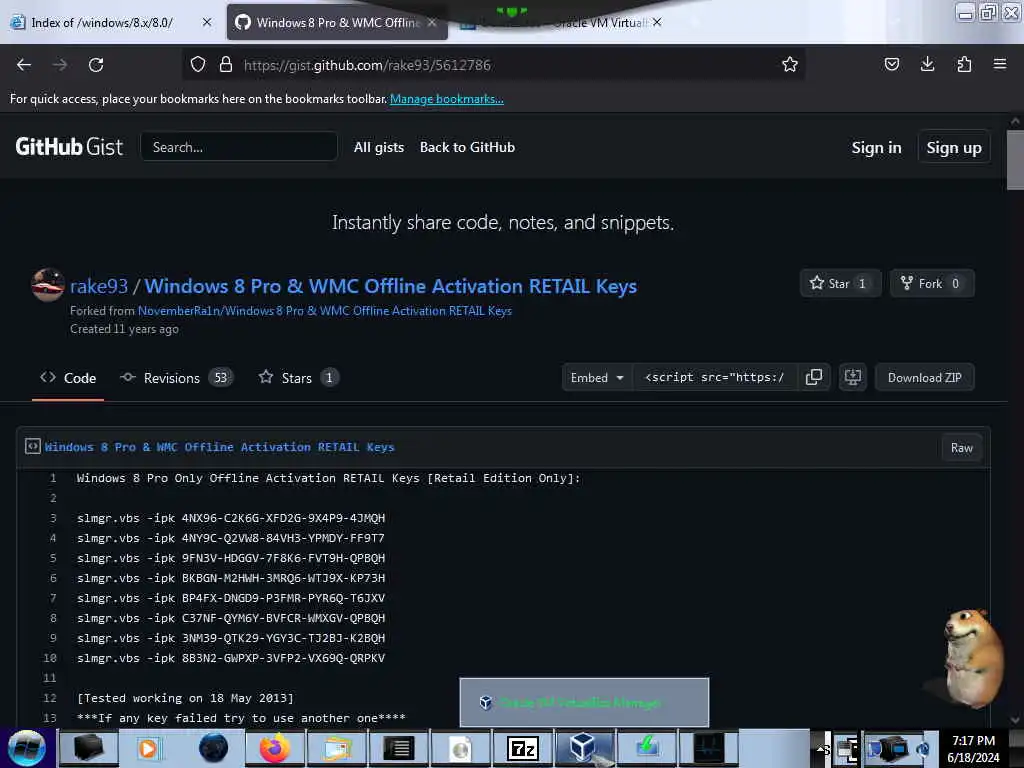The width and height of the screenshot is (1024, 768).
Task: Bookmark this page with the star icon
Action: (790, 64)
